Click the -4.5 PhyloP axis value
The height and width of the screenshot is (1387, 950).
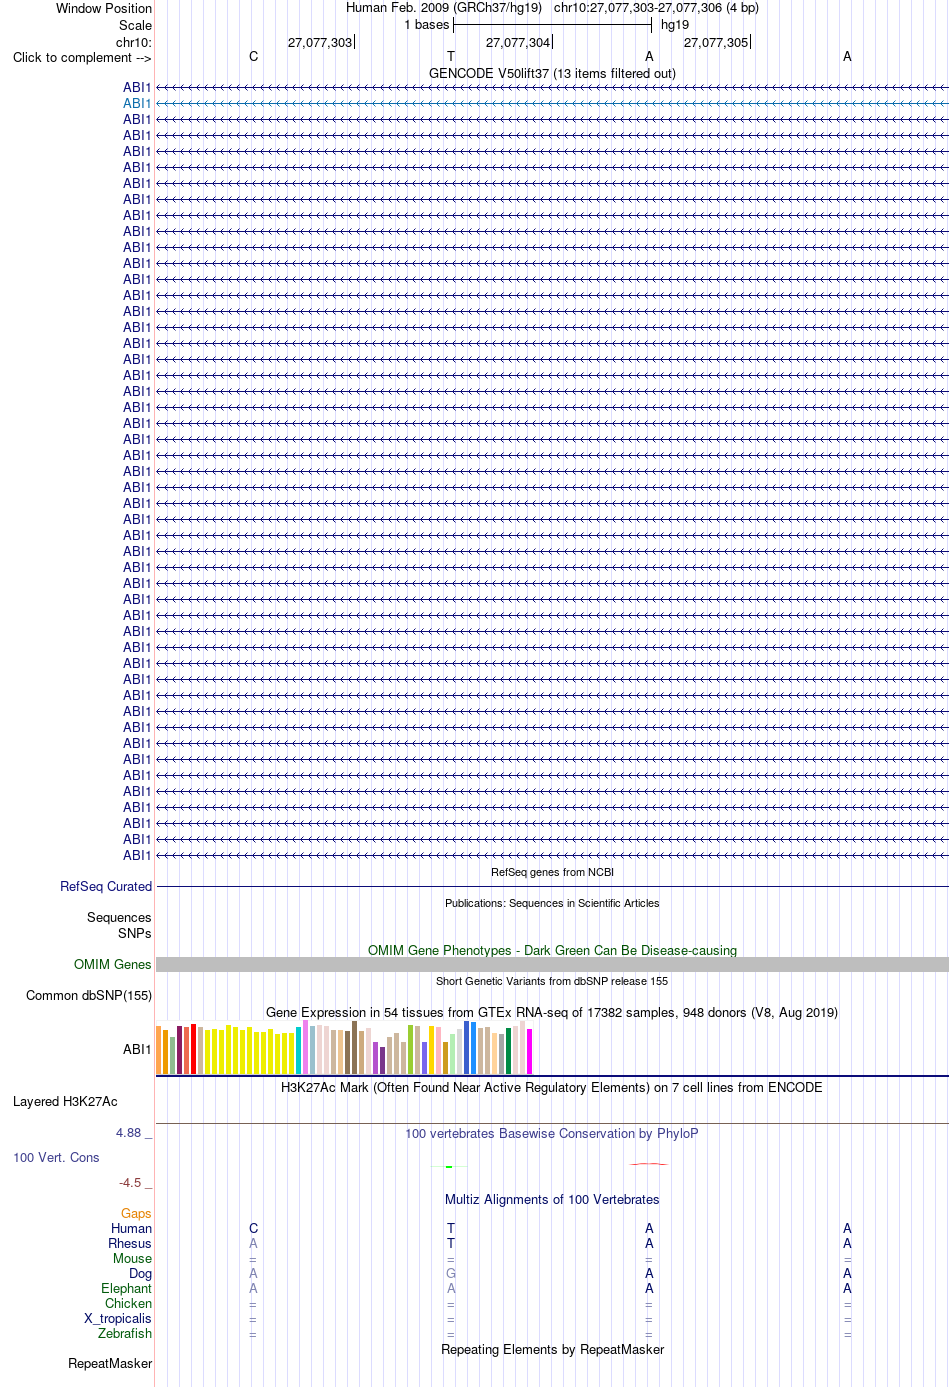tap(130, 1182)
